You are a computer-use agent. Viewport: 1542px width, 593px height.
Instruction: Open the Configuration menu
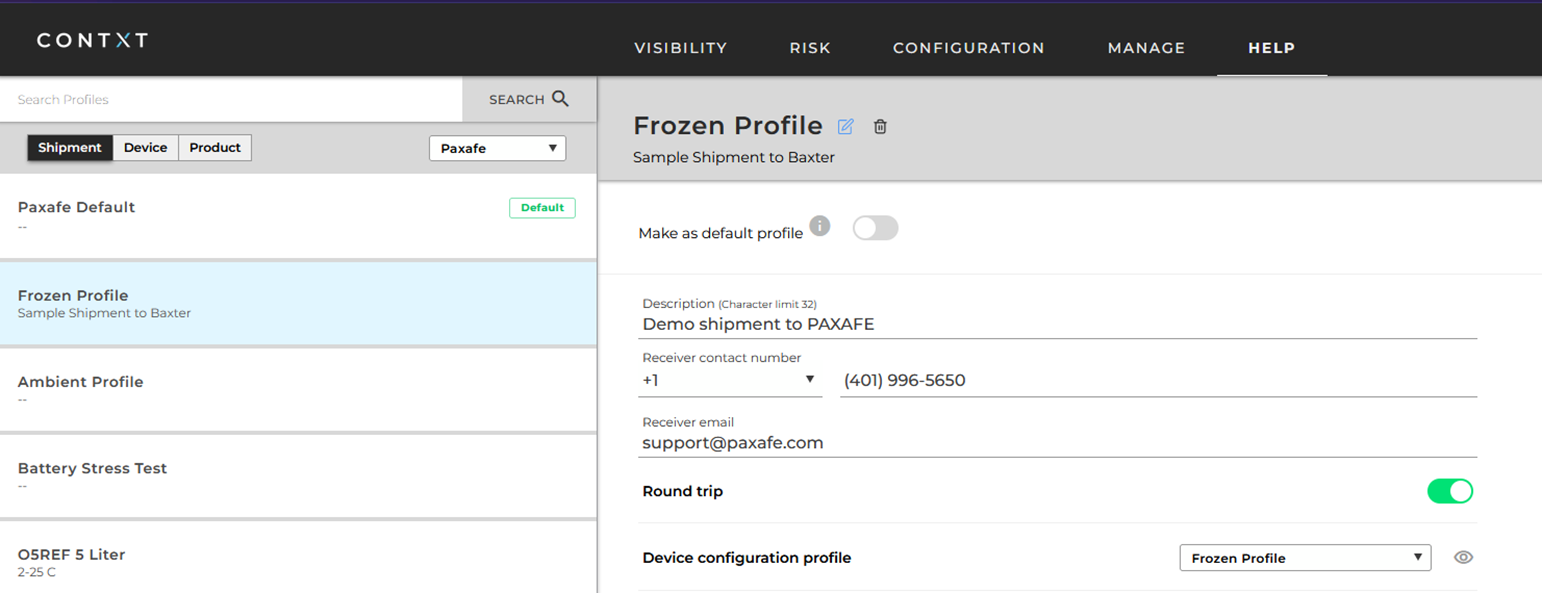pyautogui.click(x=968, y=48)
